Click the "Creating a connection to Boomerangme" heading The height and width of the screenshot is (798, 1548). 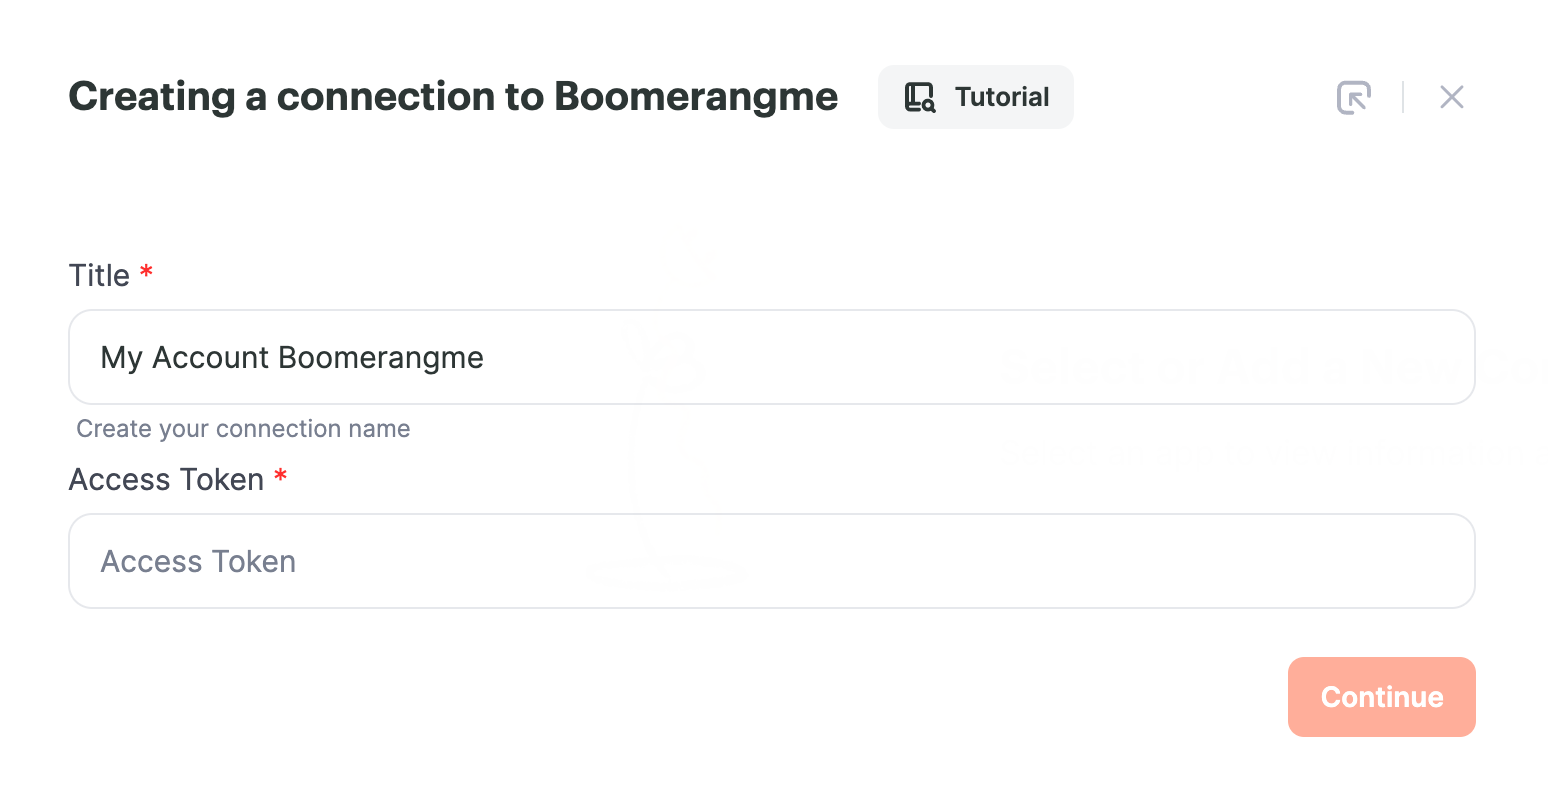tap(453, 97)
